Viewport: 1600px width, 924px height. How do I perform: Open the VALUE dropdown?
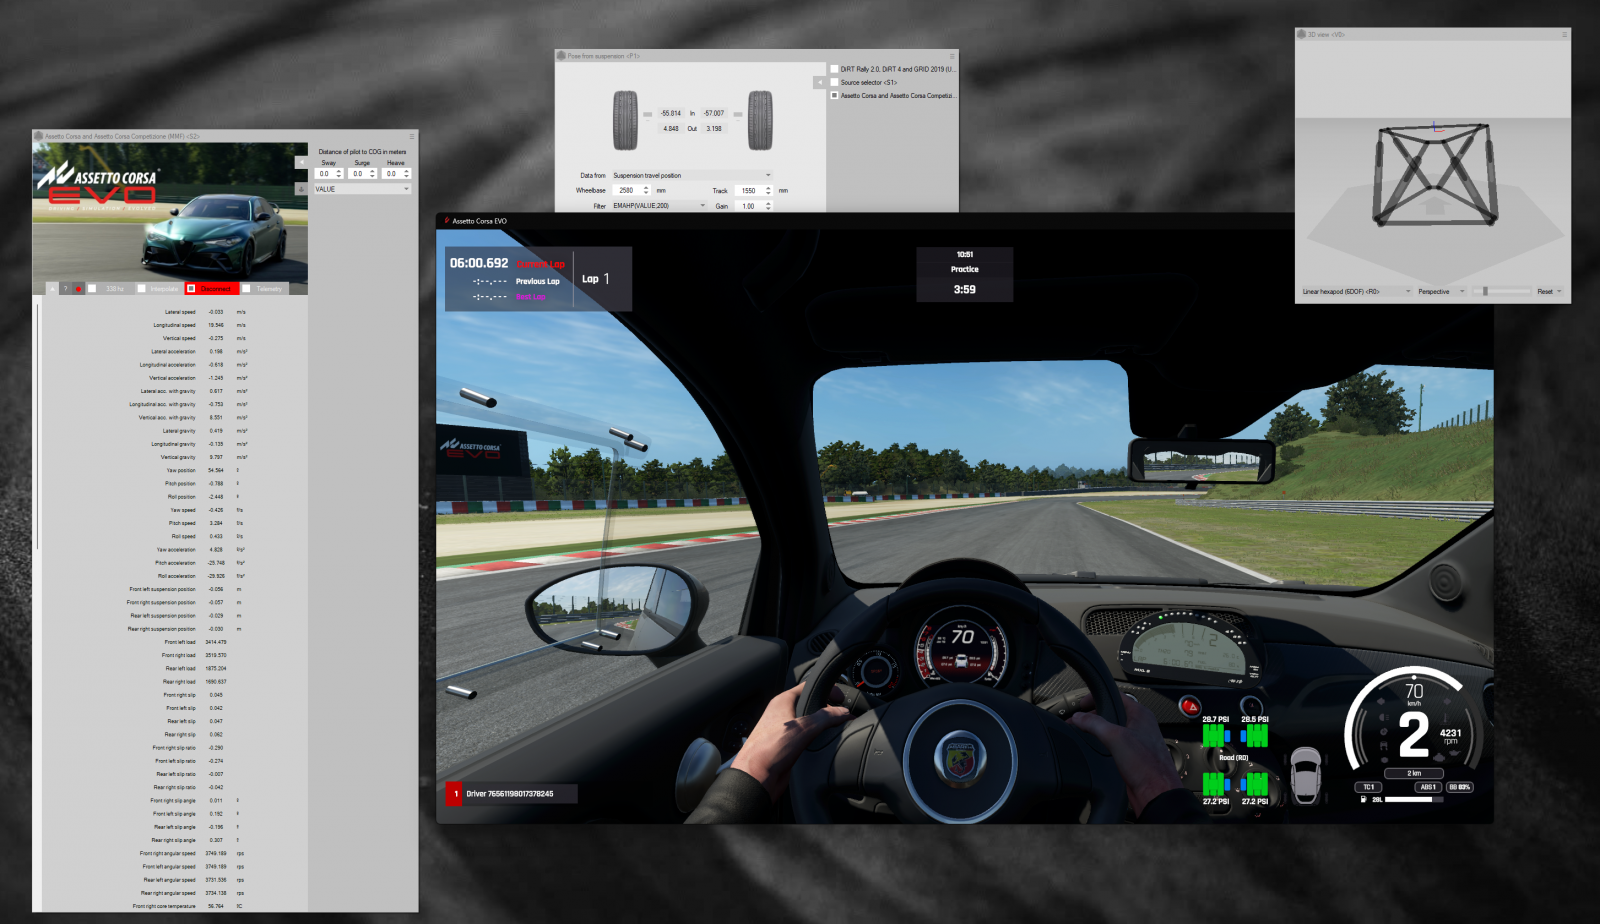(362, 189)
